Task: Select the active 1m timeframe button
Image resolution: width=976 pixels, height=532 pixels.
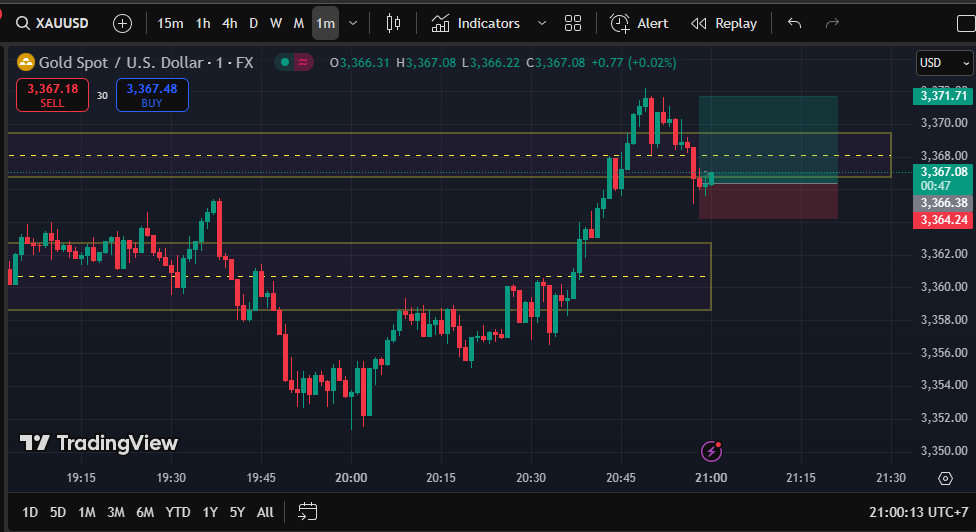Action: [326, 24]
